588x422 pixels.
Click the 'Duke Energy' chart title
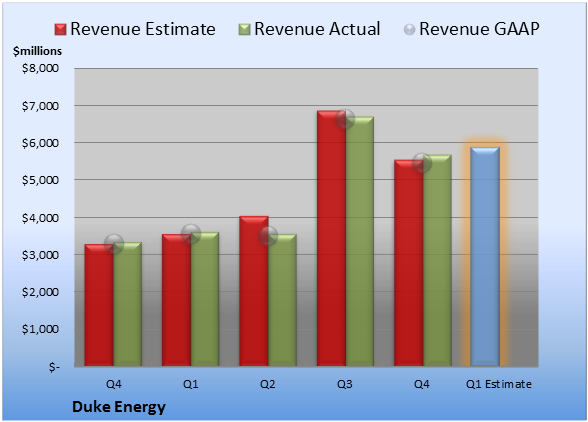pos(119,407)
